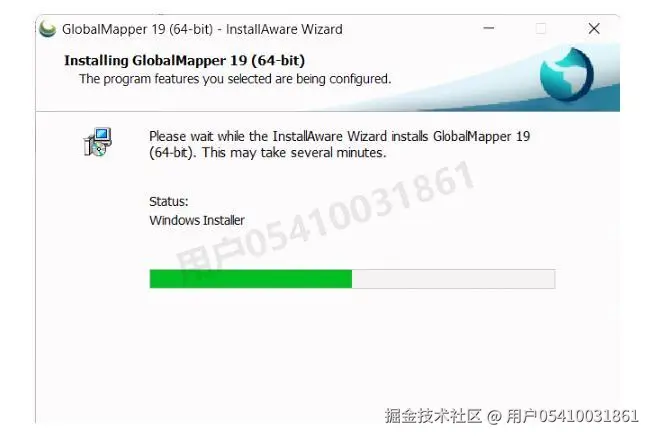Click the green filled part of progress bar

251,279
